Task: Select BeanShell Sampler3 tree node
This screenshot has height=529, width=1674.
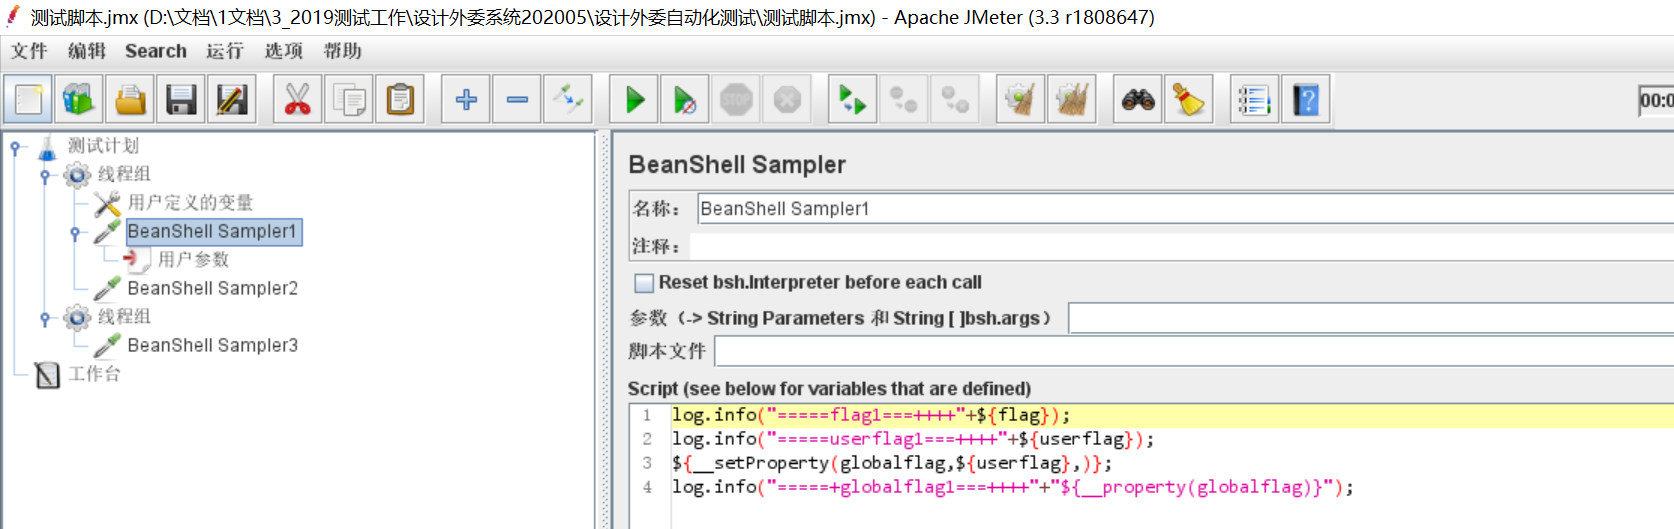Action: (213, 346)
